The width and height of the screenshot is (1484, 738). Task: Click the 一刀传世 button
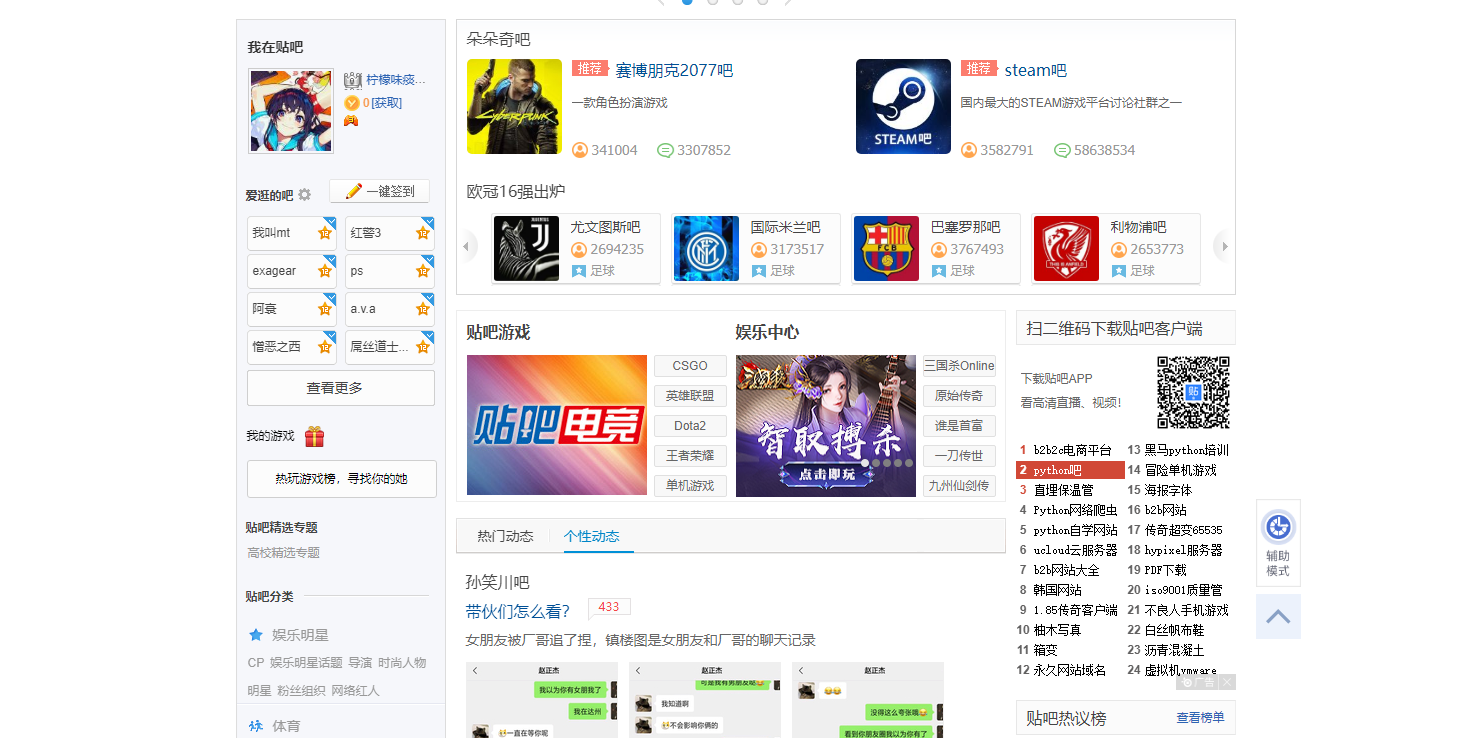959,456
